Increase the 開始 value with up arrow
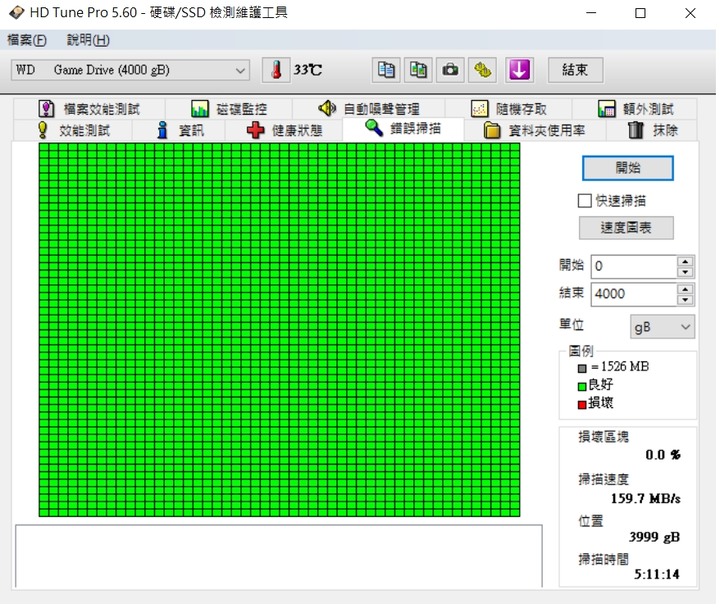The height and width of the screenshot is (608, 720). [685, 261]
